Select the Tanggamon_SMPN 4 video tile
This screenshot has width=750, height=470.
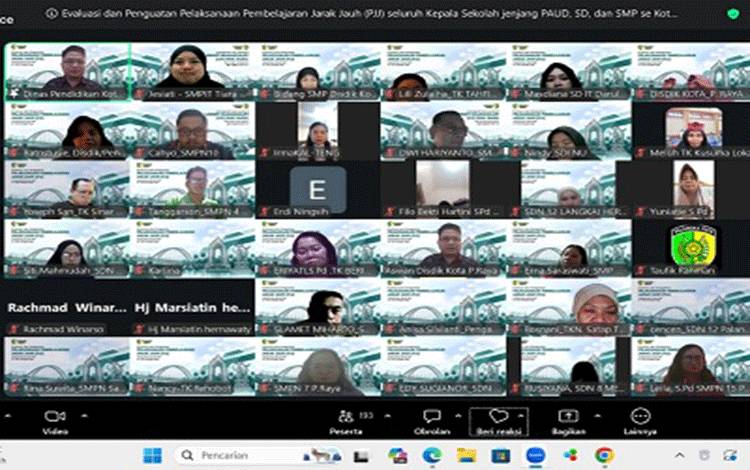[192, 189]
